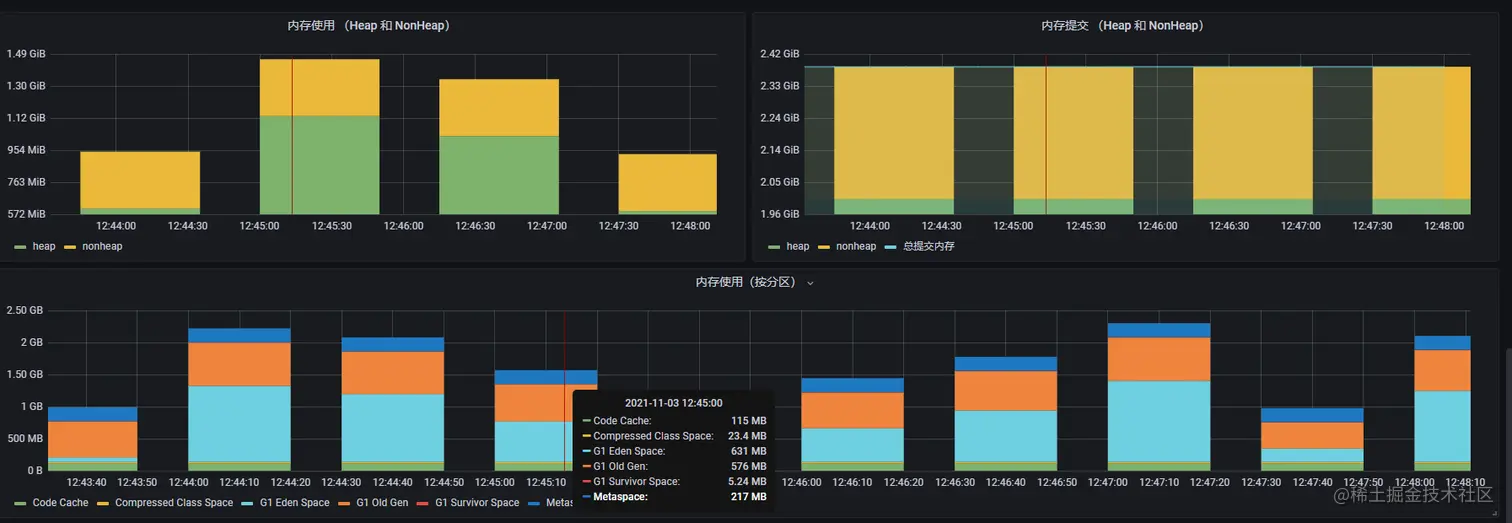Toggle nonheap series in 内存提交 legend
Viewport: 1512px width, 523px height.
click(x=856, y=246)
